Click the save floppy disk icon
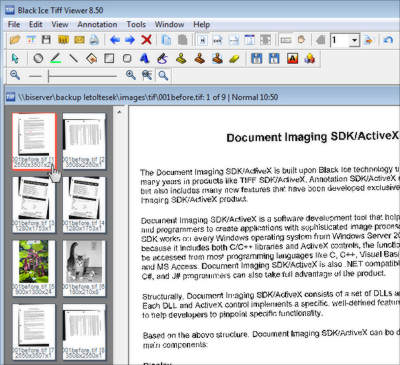 tap(46, 40)
